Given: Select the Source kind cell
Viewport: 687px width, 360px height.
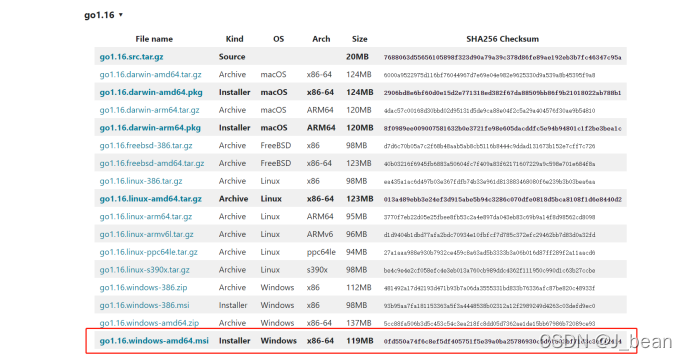Looking at the screenshot, I should [x=232, y=57].
